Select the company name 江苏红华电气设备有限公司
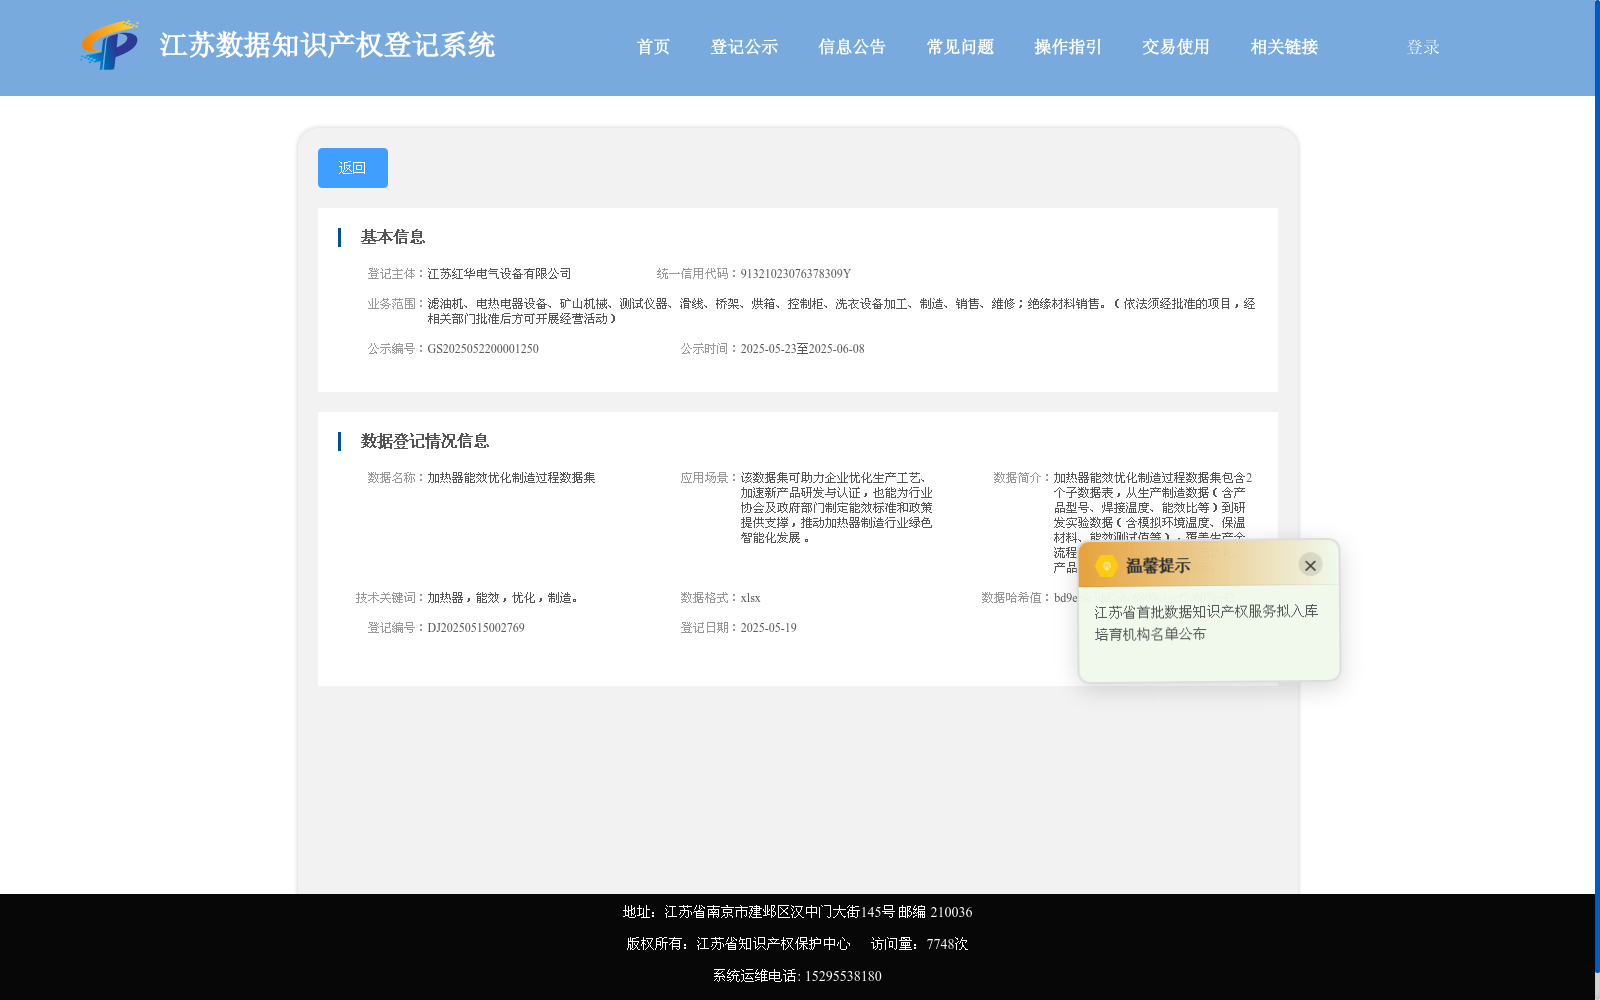The height and width of the screenshot is (1000, 1600). click(499, 274)
